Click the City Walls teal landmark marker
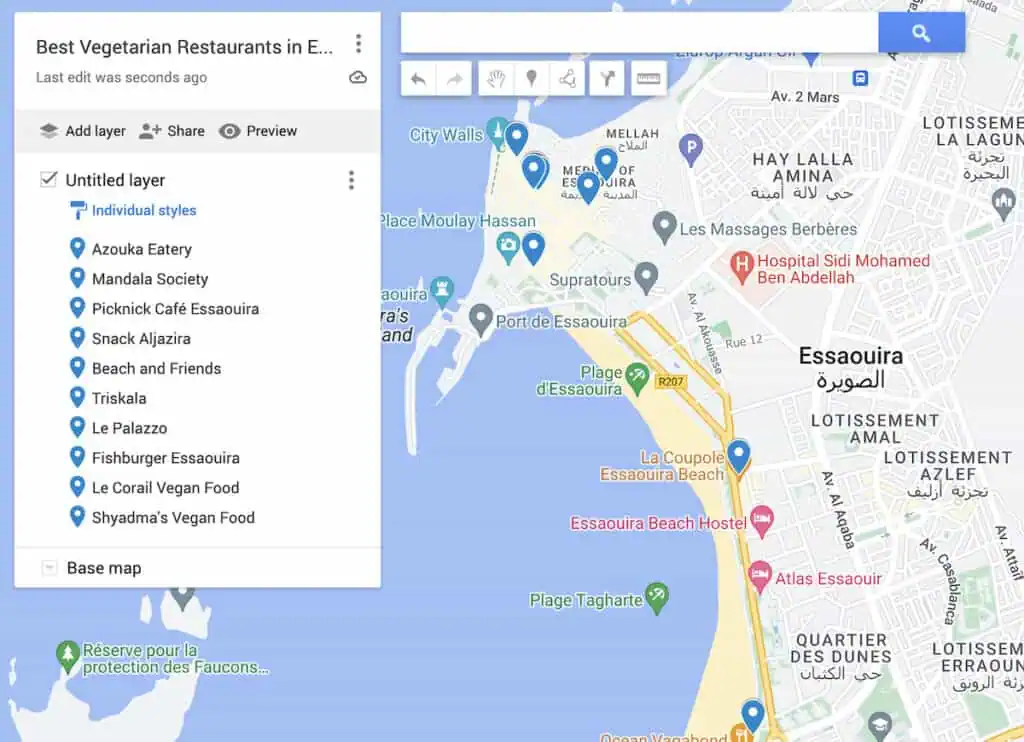 click(x=498, y=133)
